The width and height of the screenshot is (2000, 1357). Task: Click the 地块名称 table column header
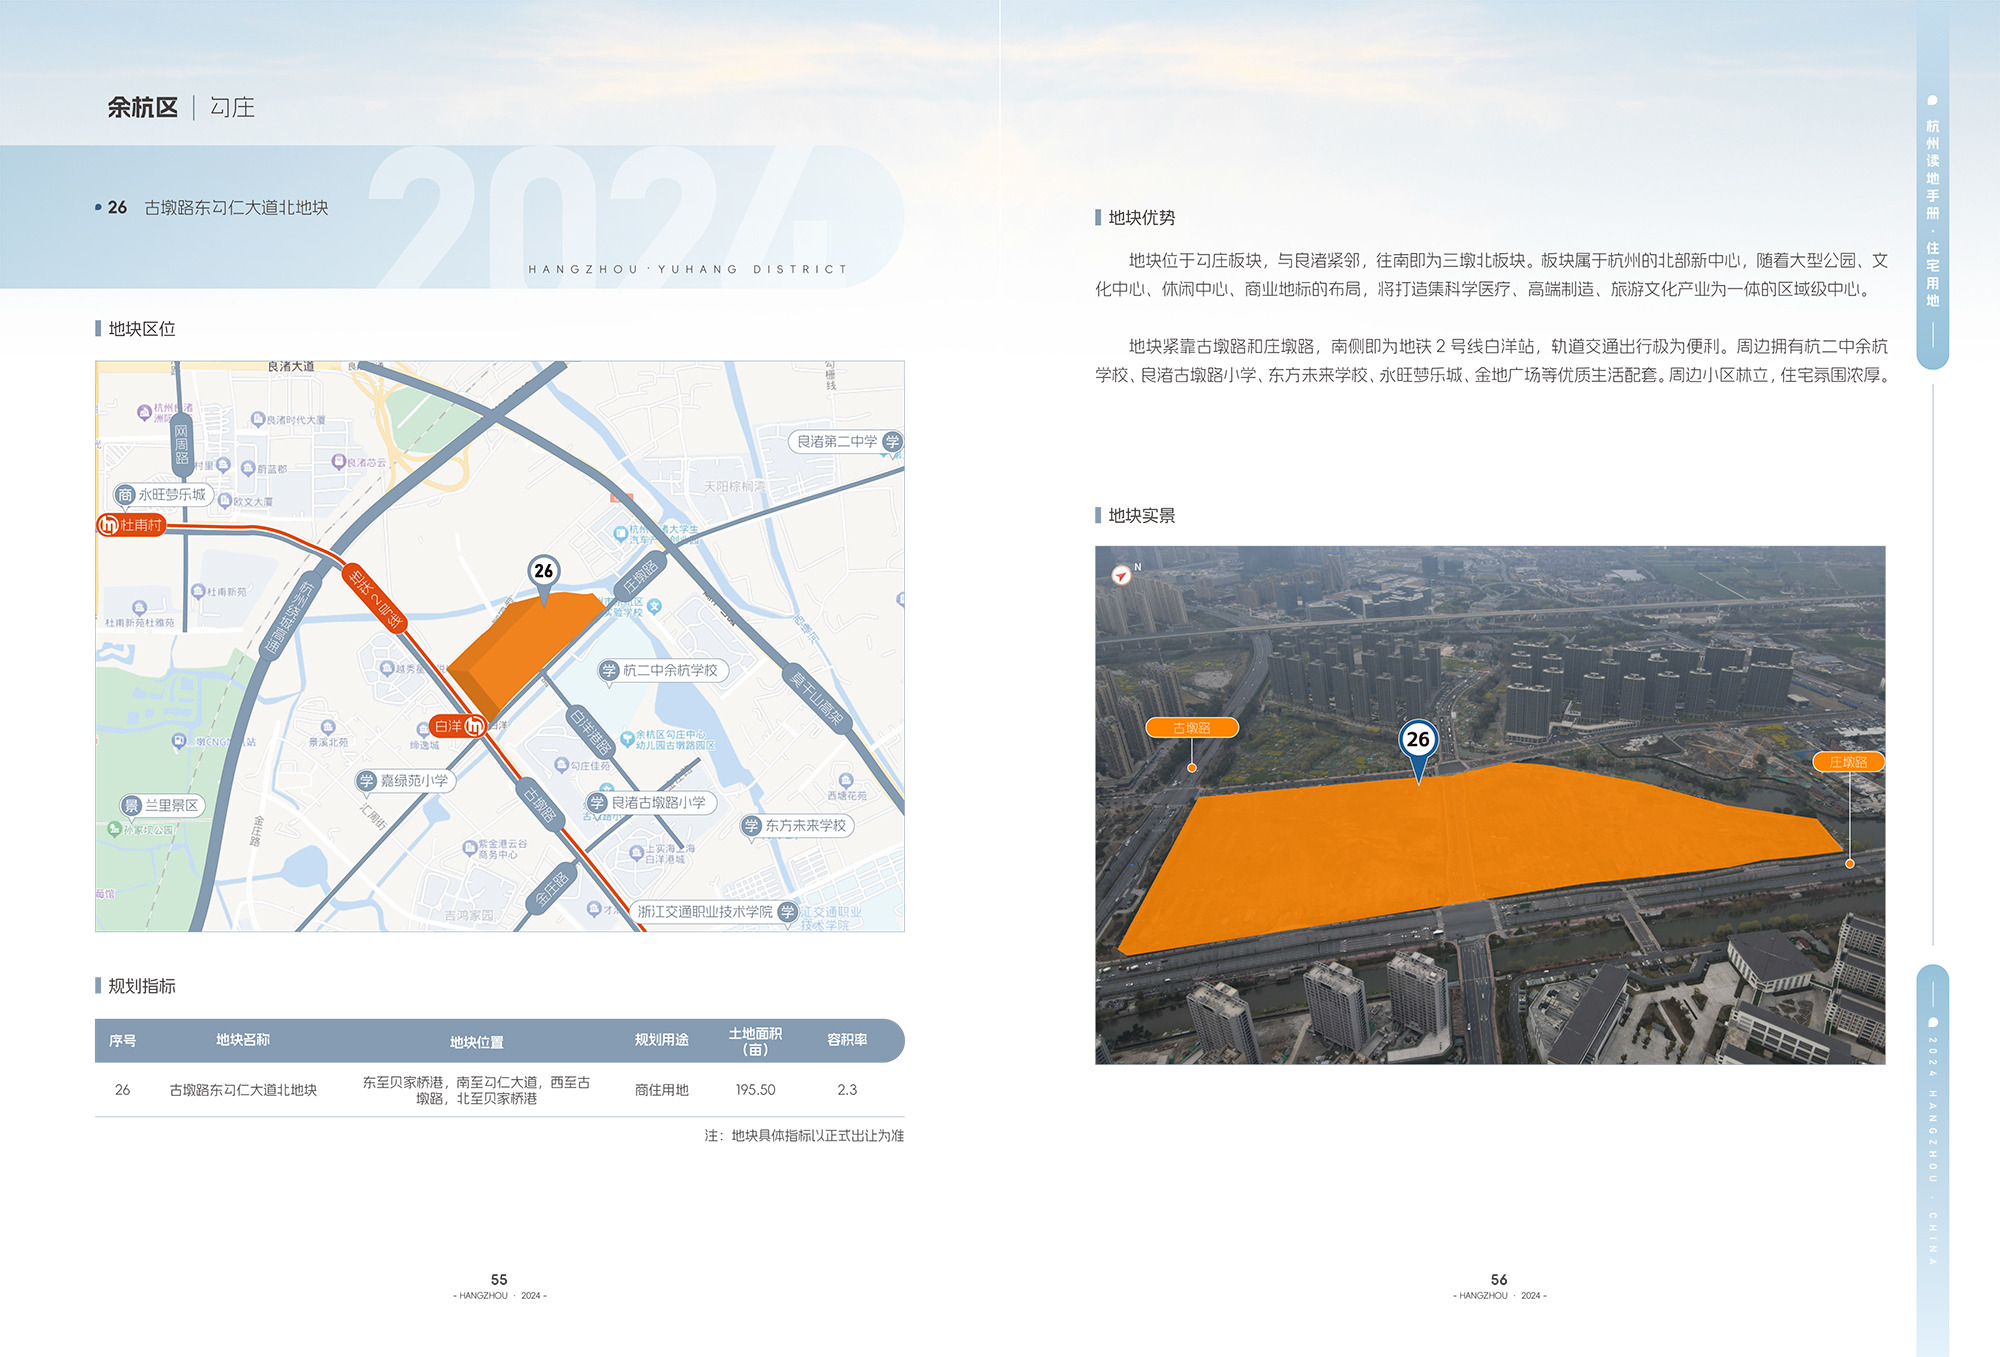(x=243, y=1040)
